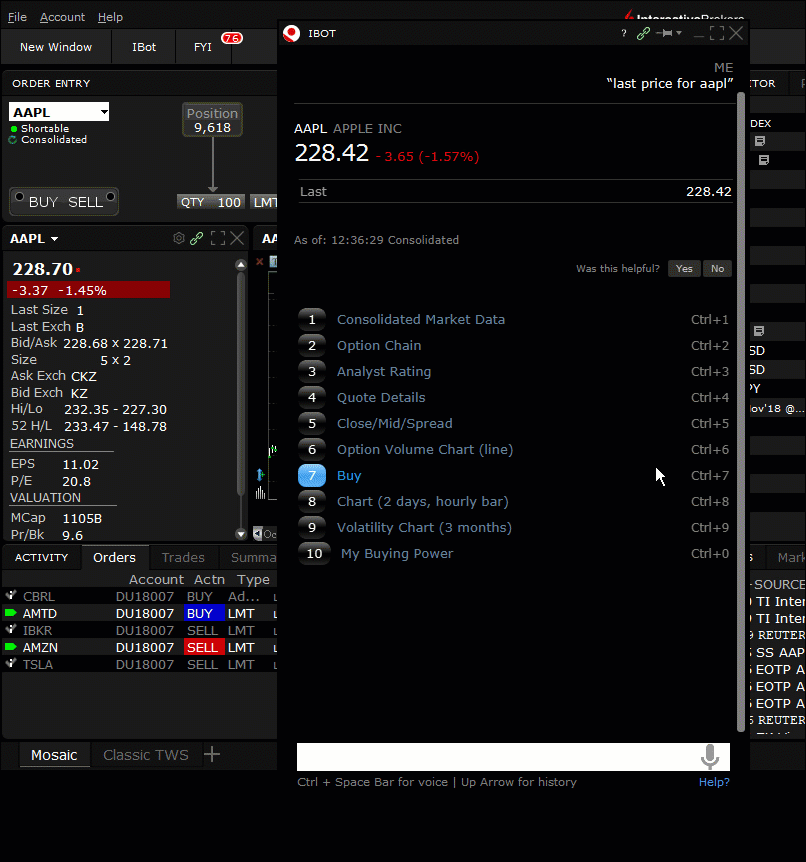Click the IBot red logo icon

(x=291, y=34)
